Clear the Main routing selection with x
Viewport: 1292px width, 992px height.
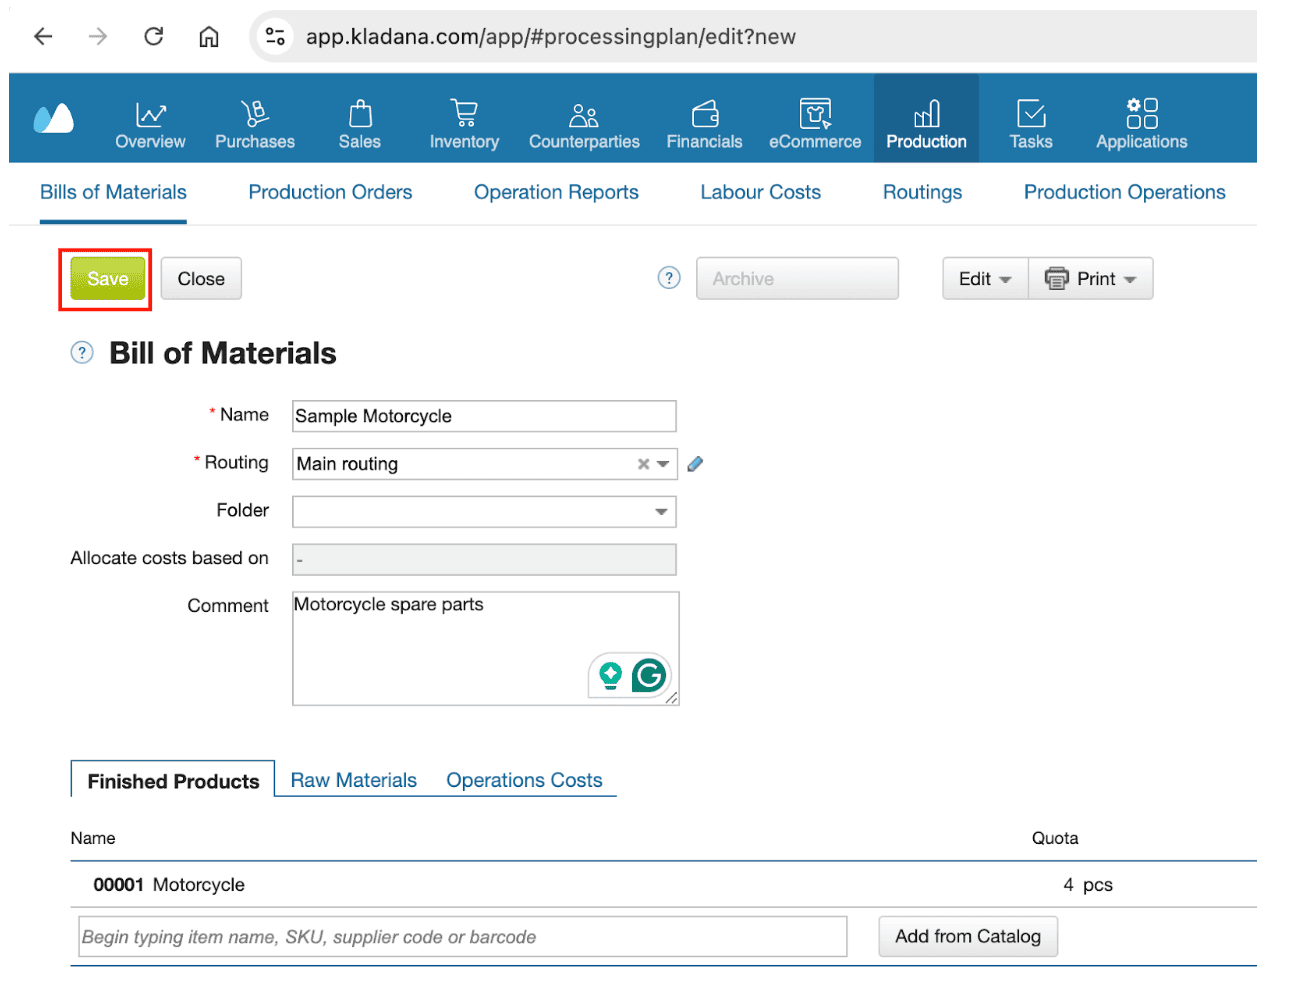pos(643,464)
